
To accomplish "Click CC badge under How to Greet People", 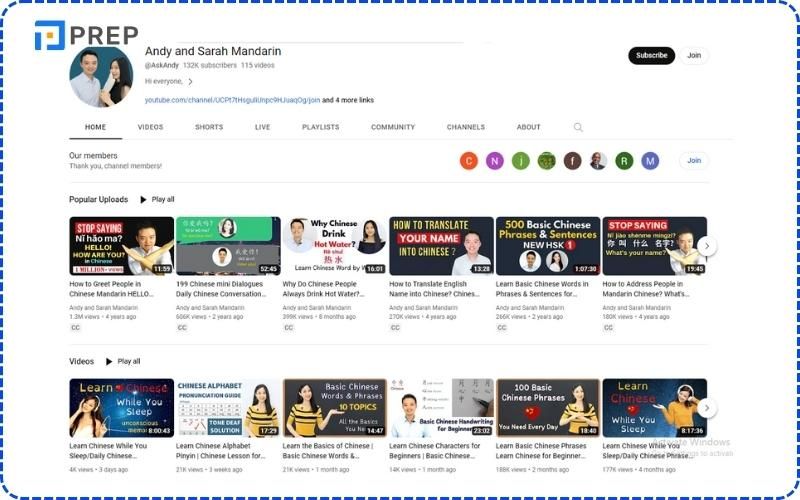I will 76,328.
